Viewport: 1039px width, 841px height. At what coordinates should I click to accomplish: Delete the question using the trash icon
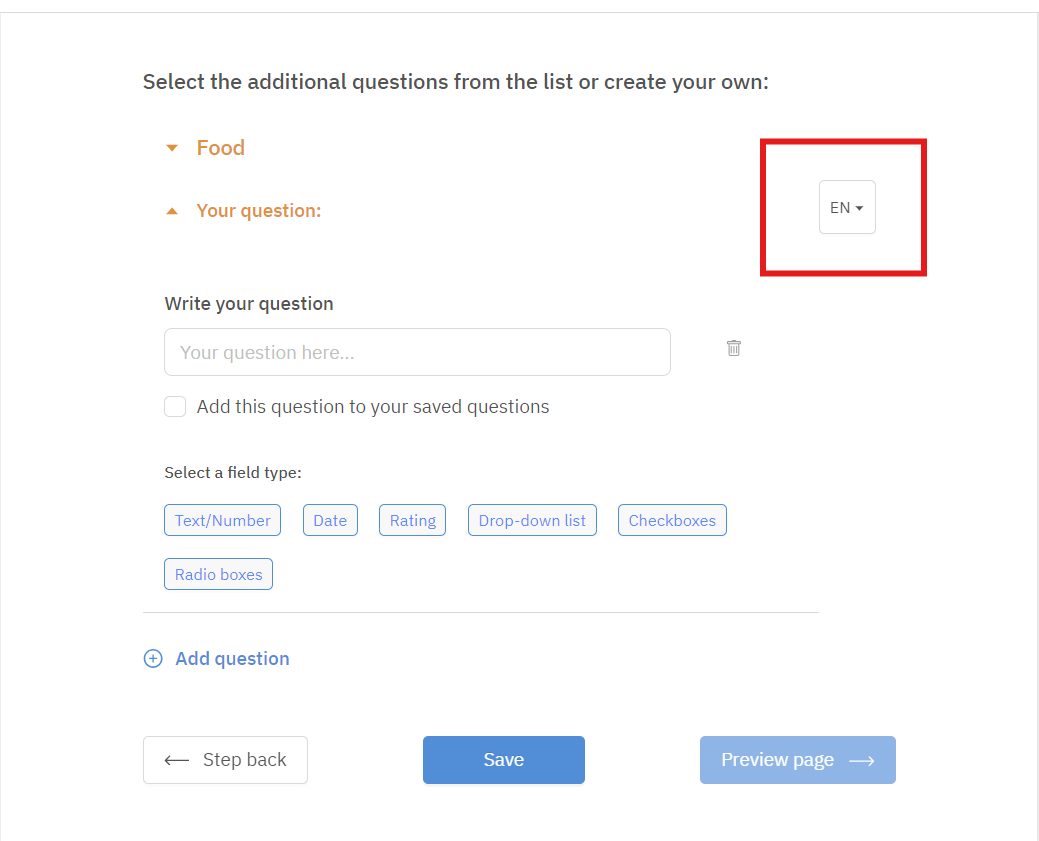(x=734, y=348)
